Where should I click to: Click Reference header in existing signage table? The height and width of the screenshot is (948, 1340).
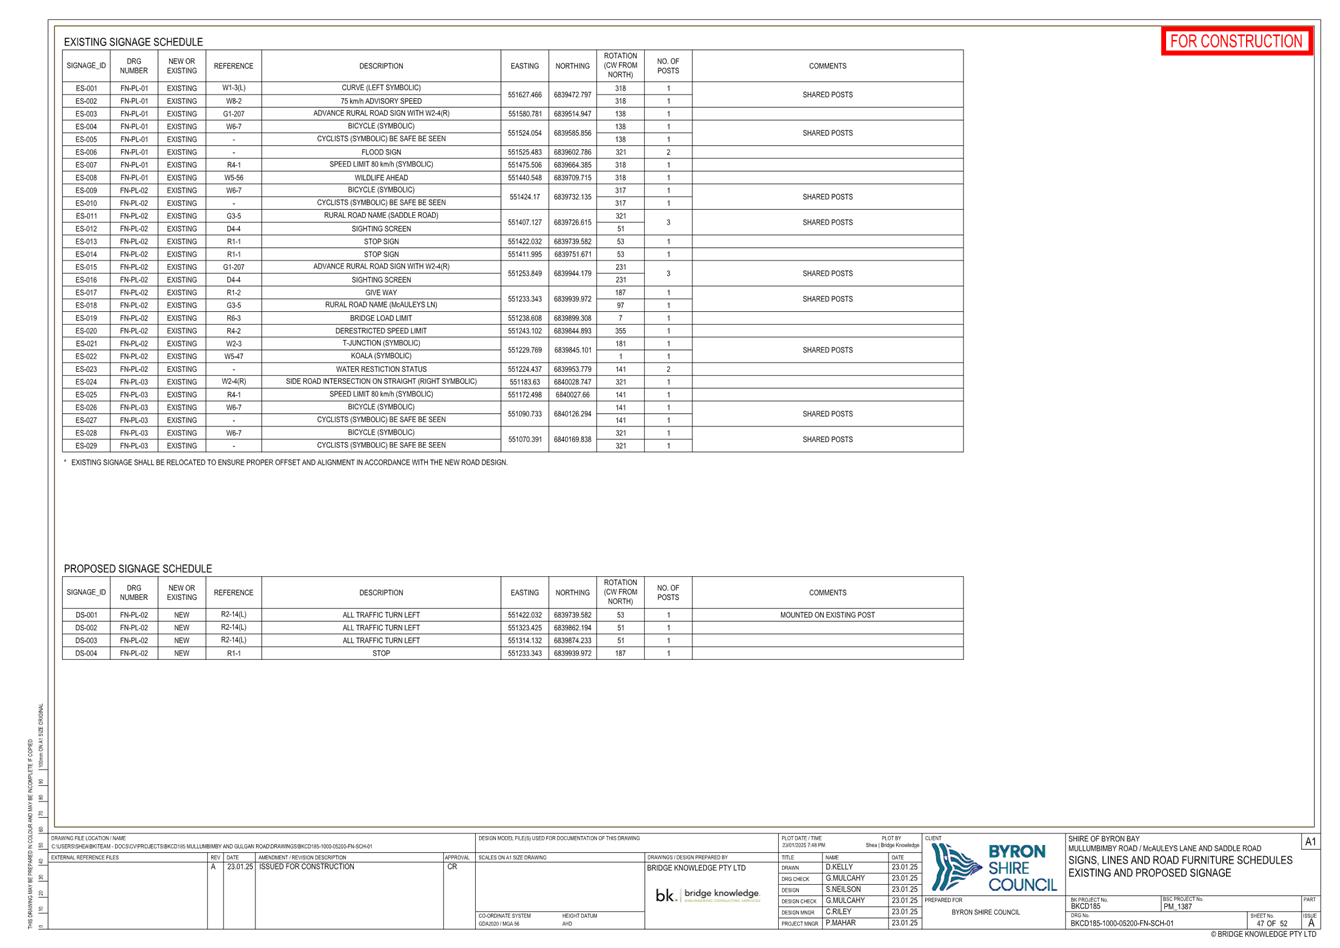click(234, 66)
